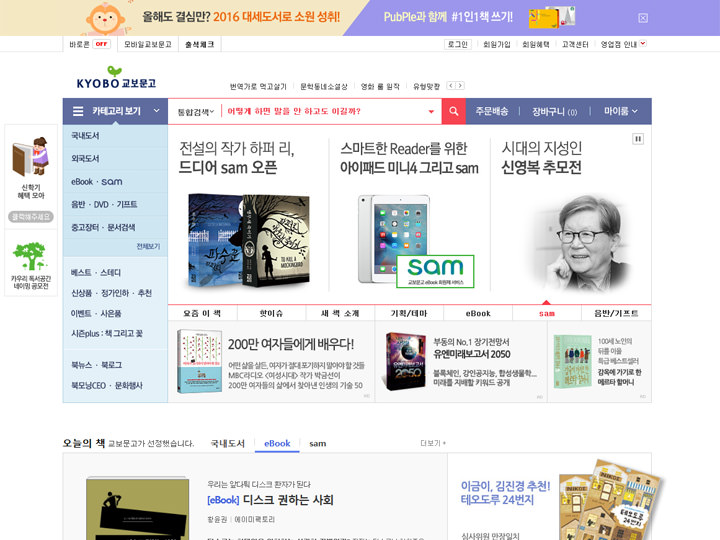Open the green 감옥에 가기로 한 book cover
Screen dimensions: 720x540
click(x=572, y=361)
